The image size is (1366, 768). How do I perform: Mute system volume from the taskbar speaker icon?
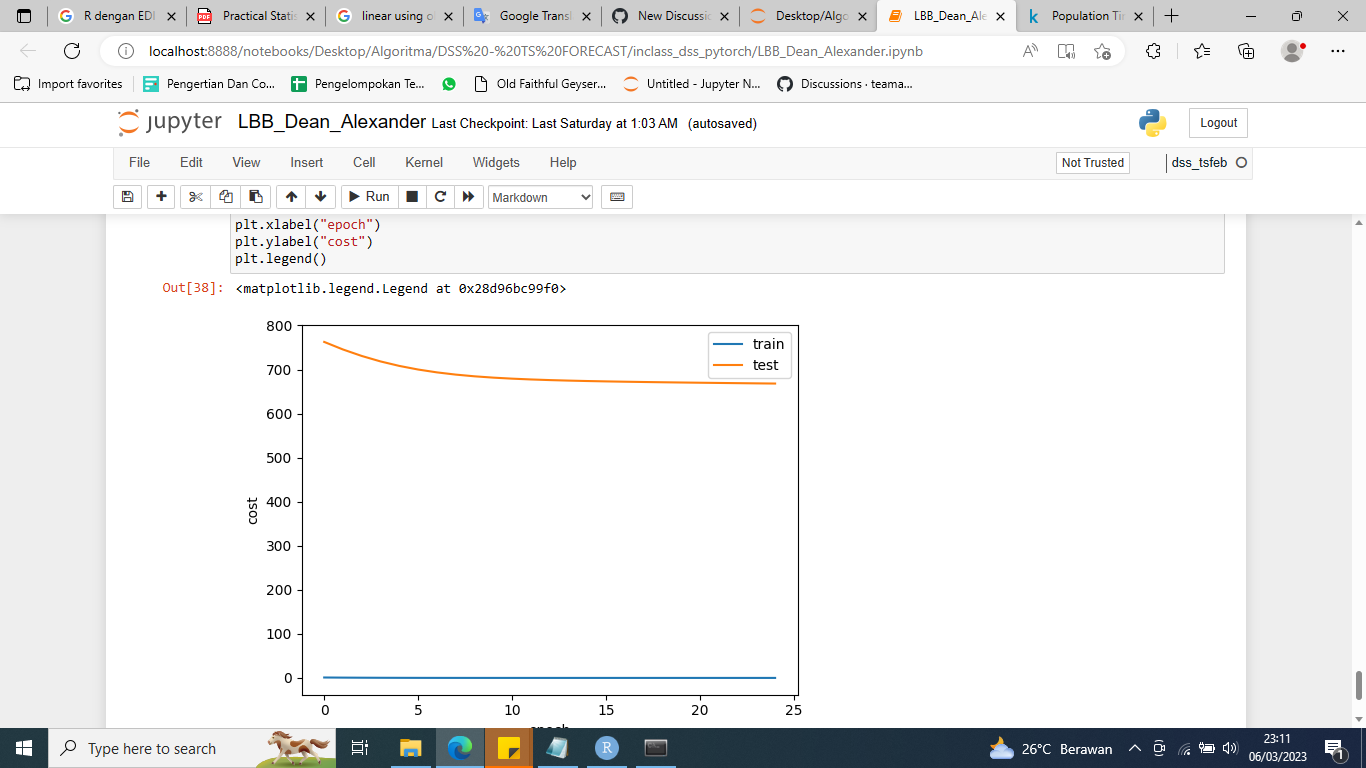click(x=1232, y=748)
